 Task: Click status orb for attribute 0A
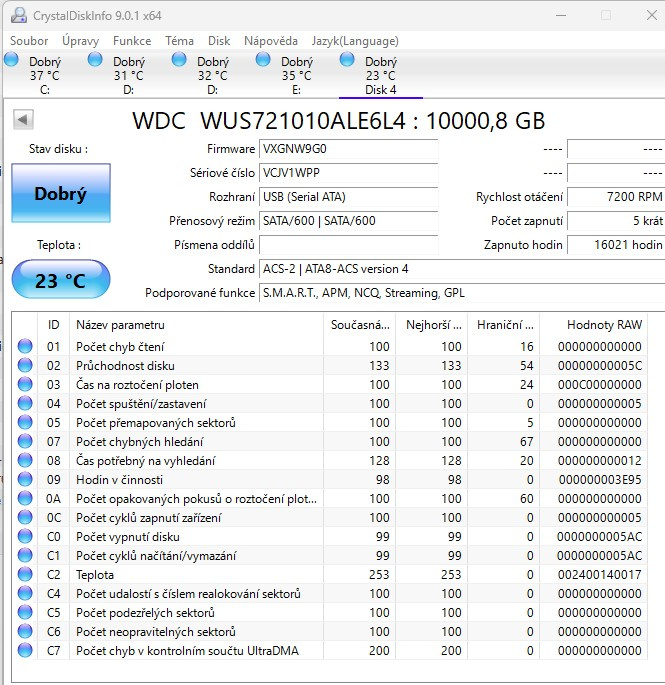[25, 498]
